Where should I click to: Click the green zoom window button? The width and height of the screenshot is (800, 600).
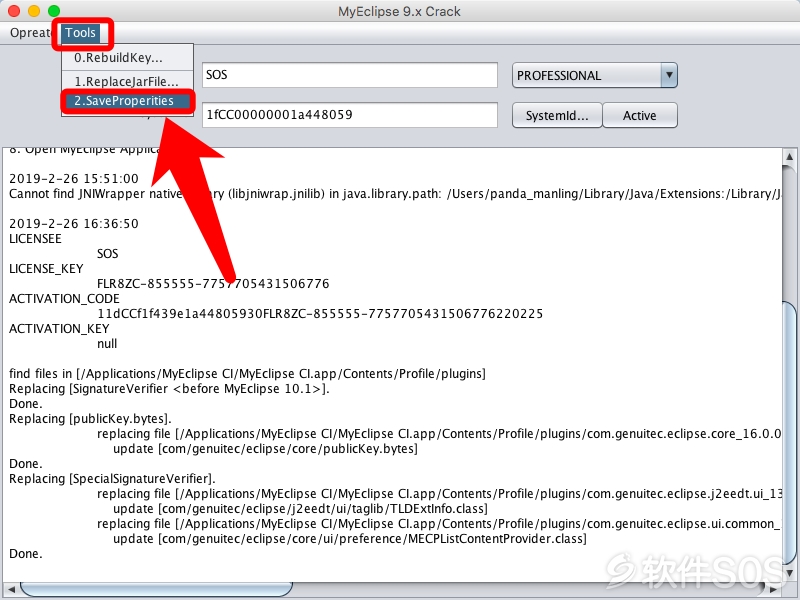click(54, 11)
